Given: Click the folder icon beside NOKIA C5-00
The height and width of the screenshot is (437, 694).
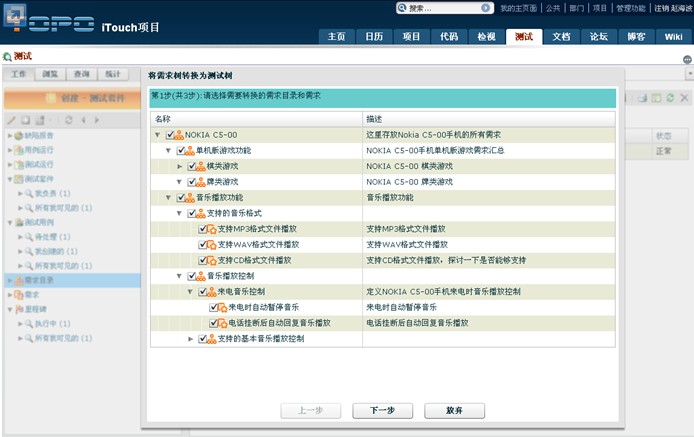Looking at the screenshot, I should coord(179,135).
